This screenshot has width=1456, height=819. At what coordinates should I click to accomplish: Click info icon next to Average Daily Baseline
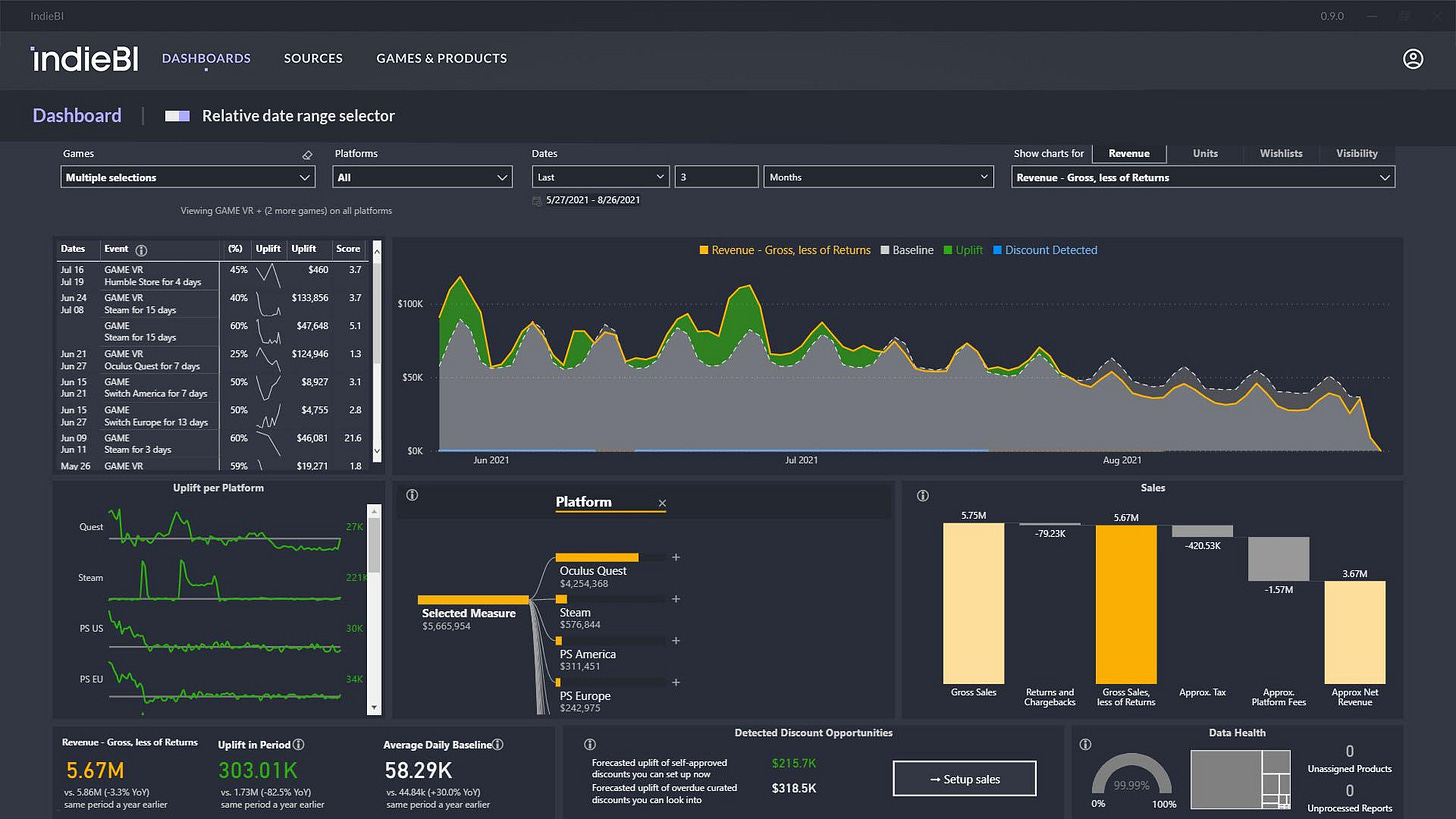coord(498,744)
